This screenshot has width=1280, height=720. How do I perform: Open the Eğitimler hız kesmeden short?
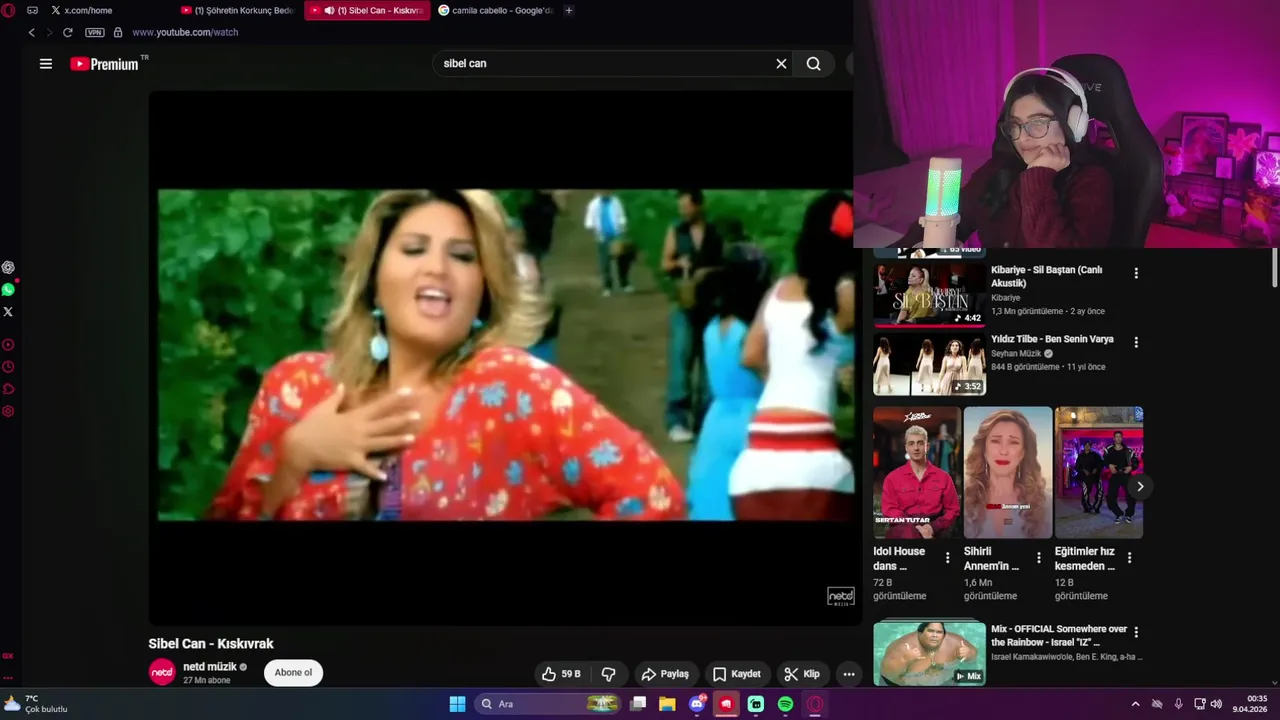tap(1099, 473)
